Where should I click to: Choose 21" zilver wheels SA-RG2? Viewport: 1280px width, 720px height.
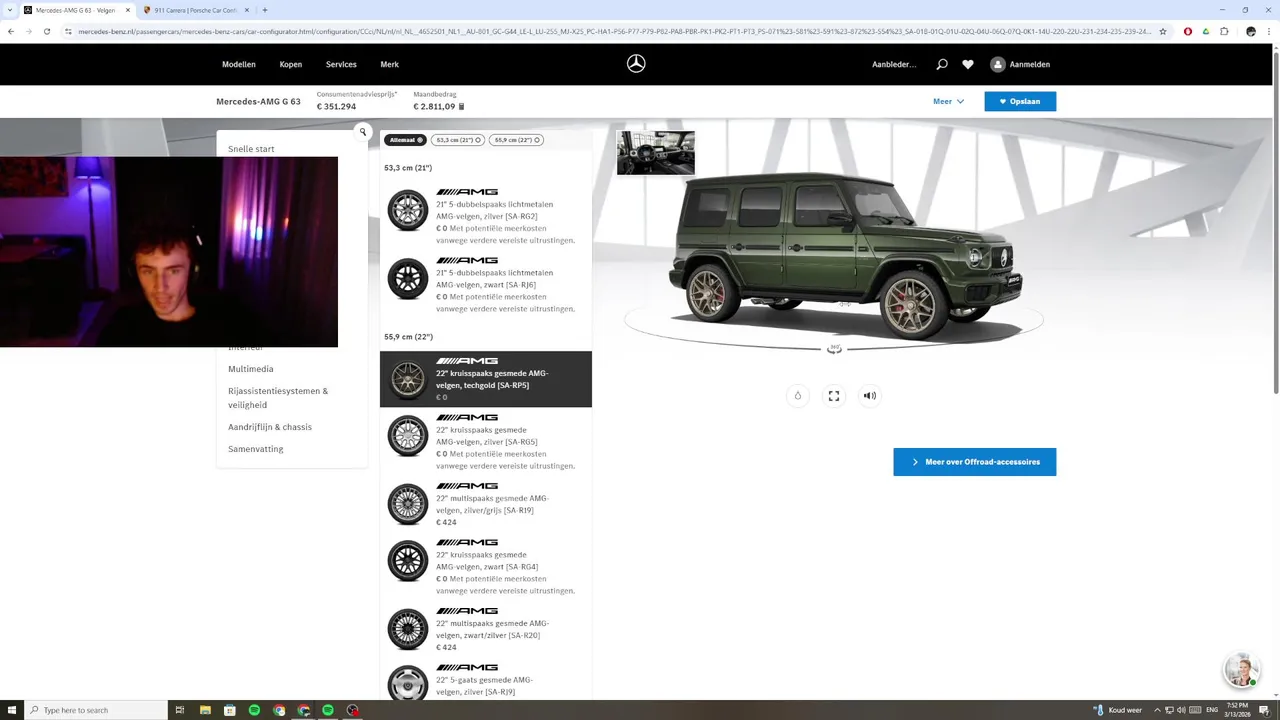tap(486, 216)
